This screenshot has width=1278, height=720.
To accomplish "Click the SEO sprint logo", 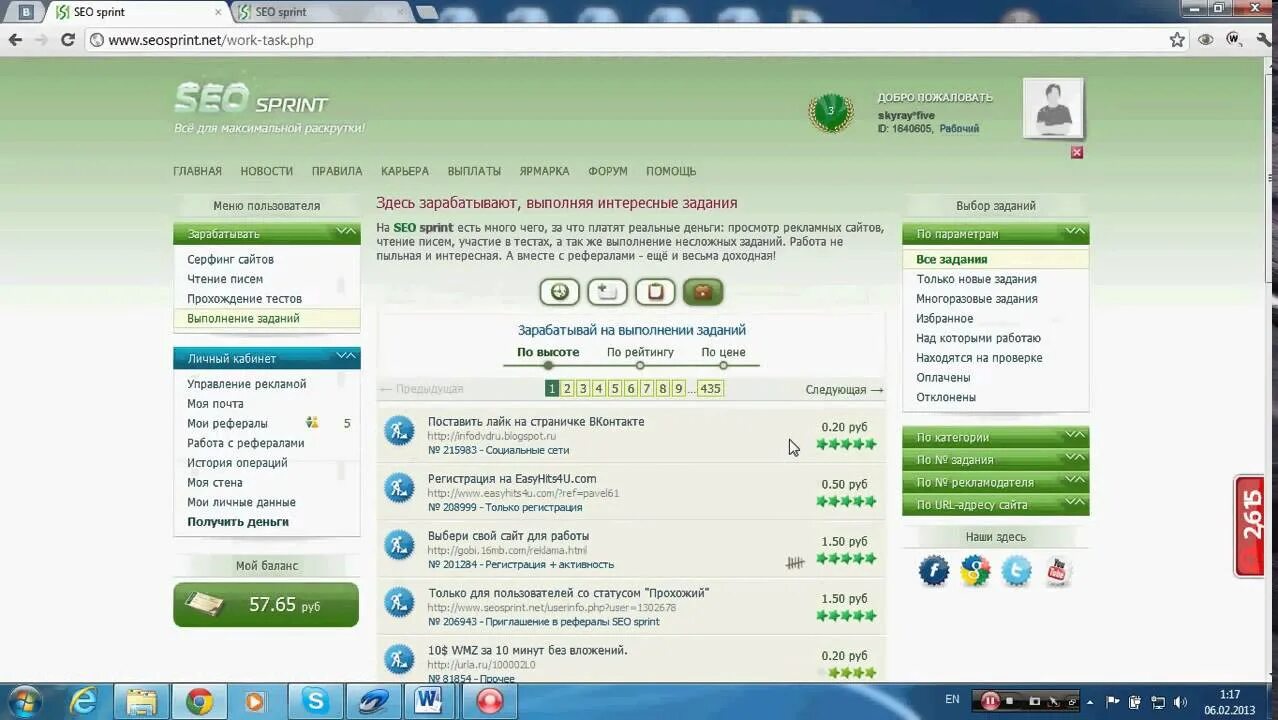I will 251,99.
